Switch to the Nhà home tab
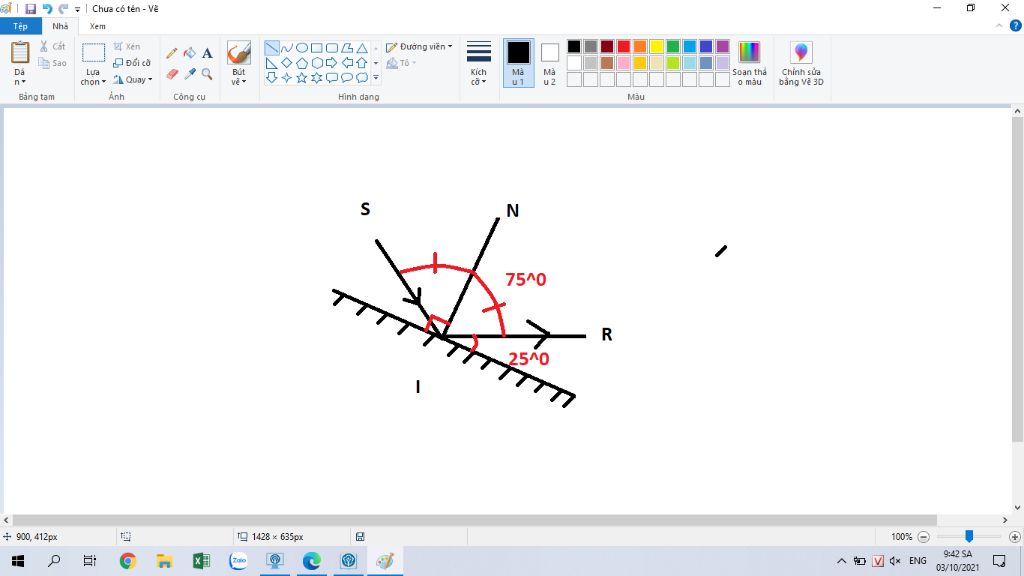The height and width of the screenshot is (576, 1024). [60, 26]
